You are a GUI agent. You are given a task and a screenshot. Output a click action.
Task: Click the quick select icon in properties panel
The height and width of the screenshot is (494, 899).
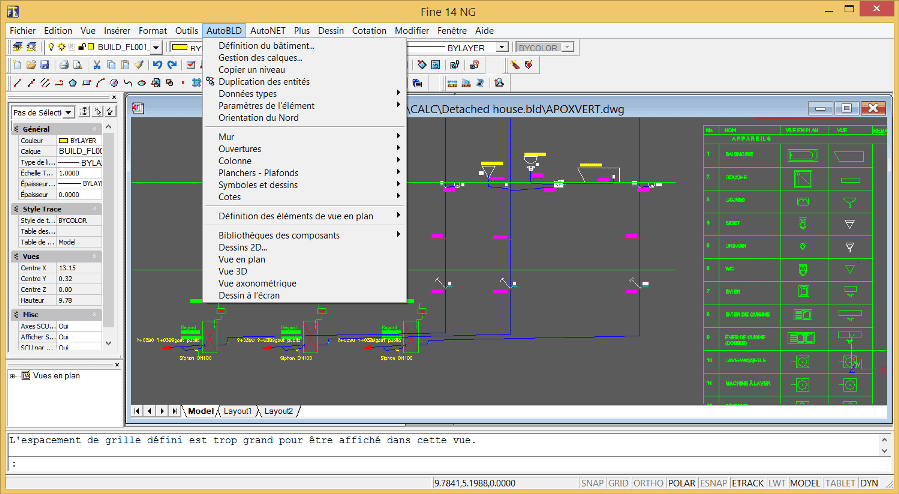(110, 112)
